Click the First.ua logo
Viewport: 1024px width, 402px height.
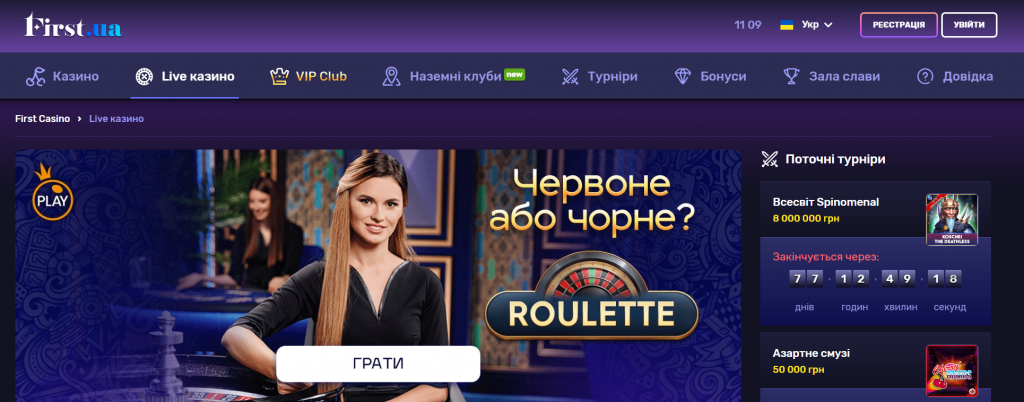[72, 25]
